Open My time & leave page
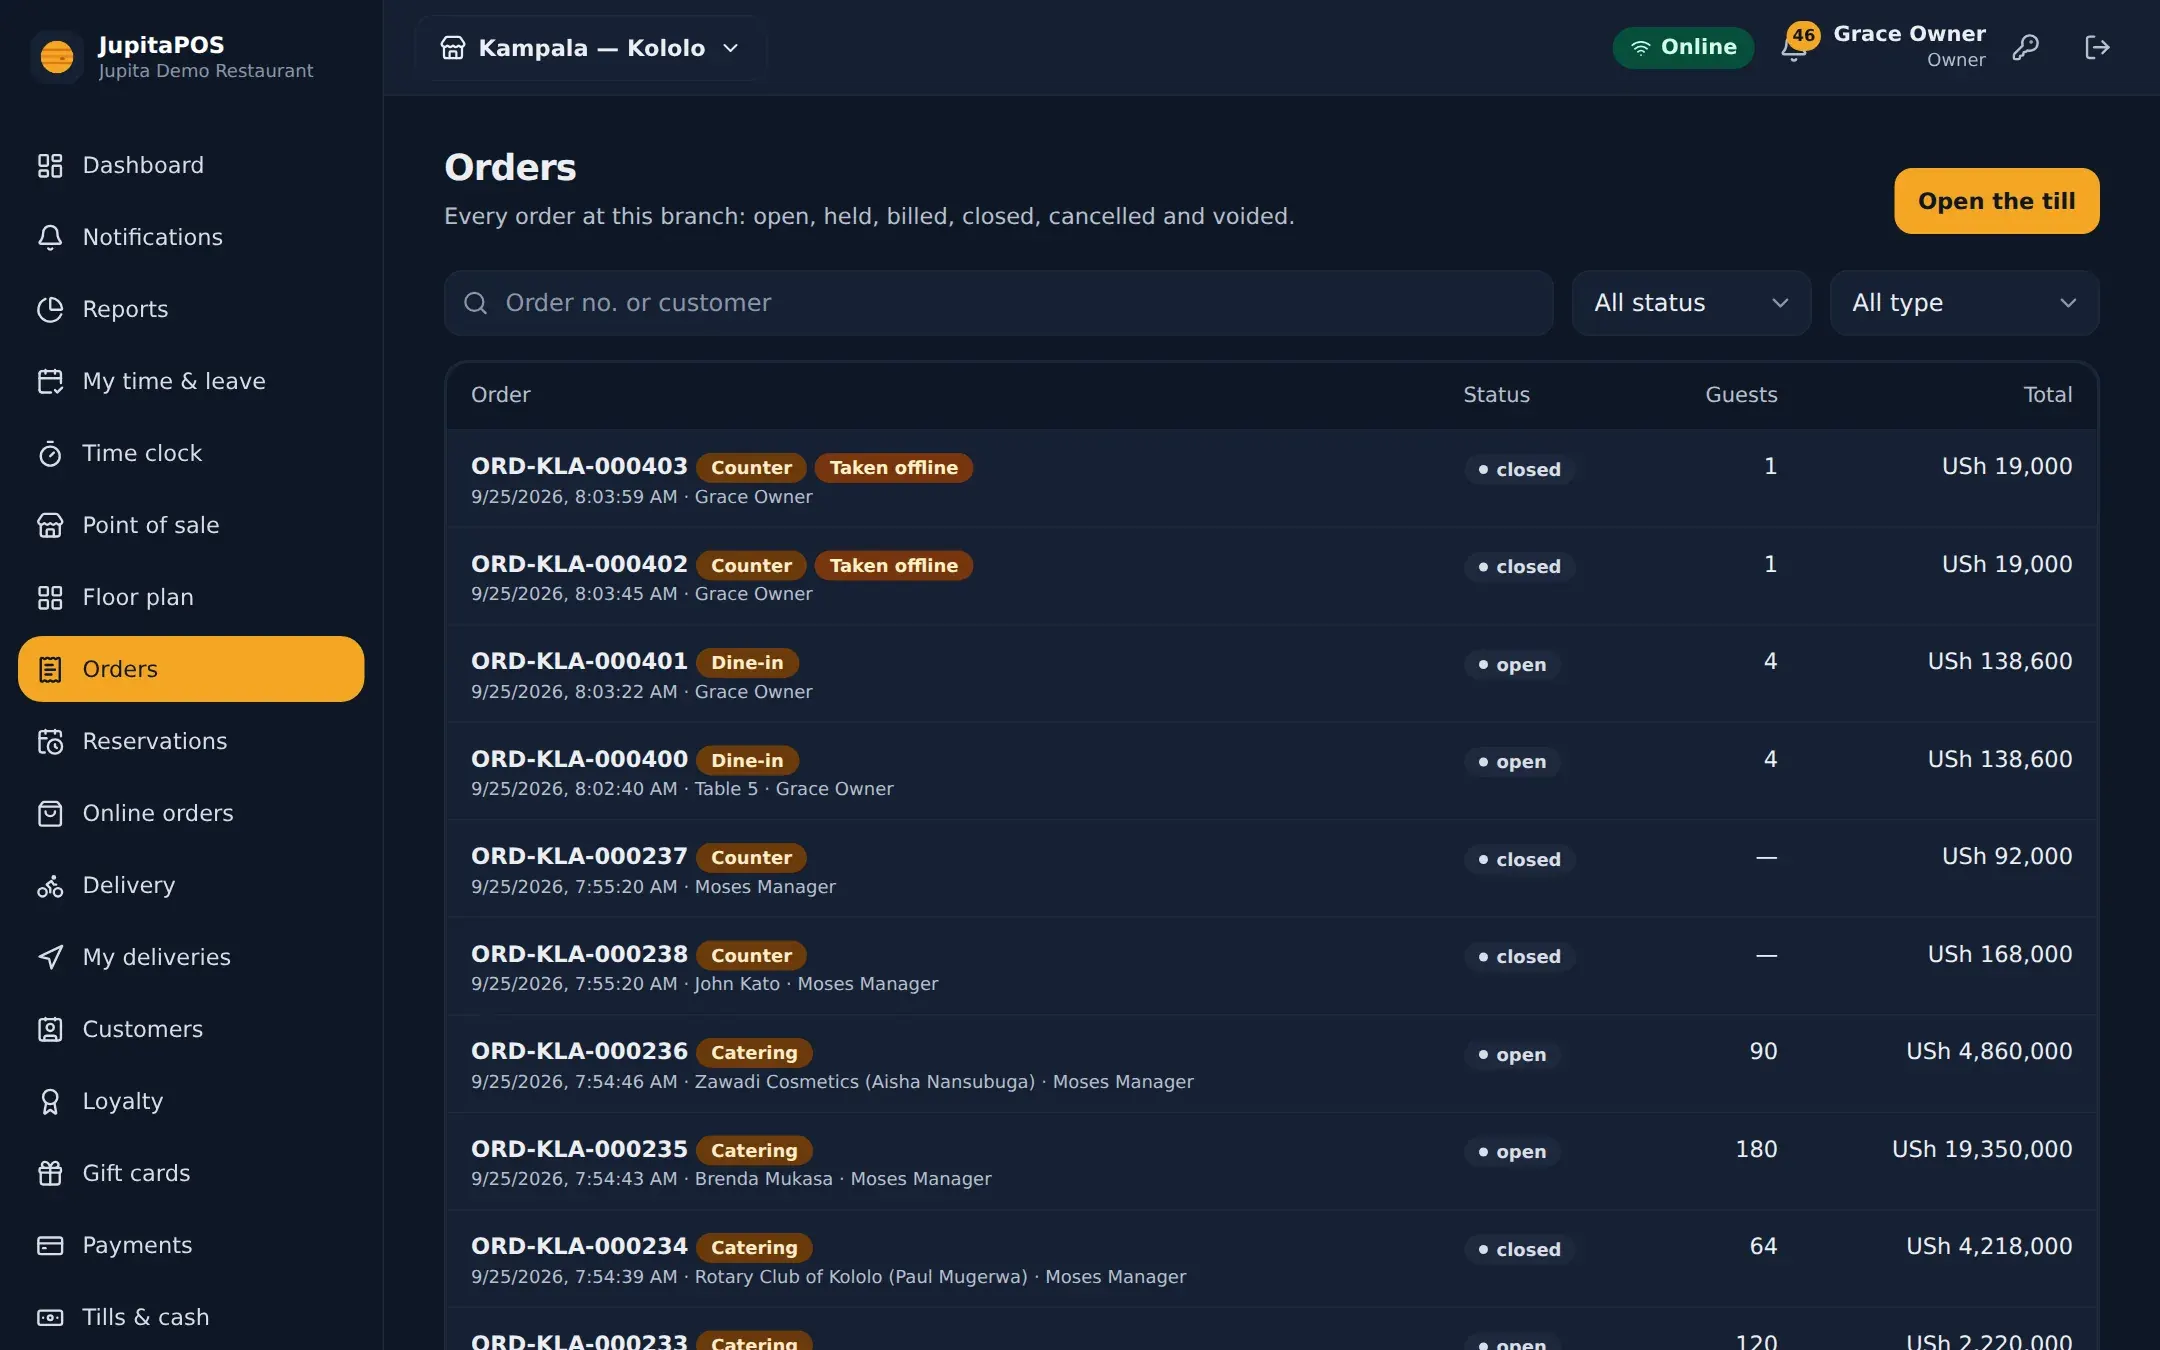 (x=191, y=381)
